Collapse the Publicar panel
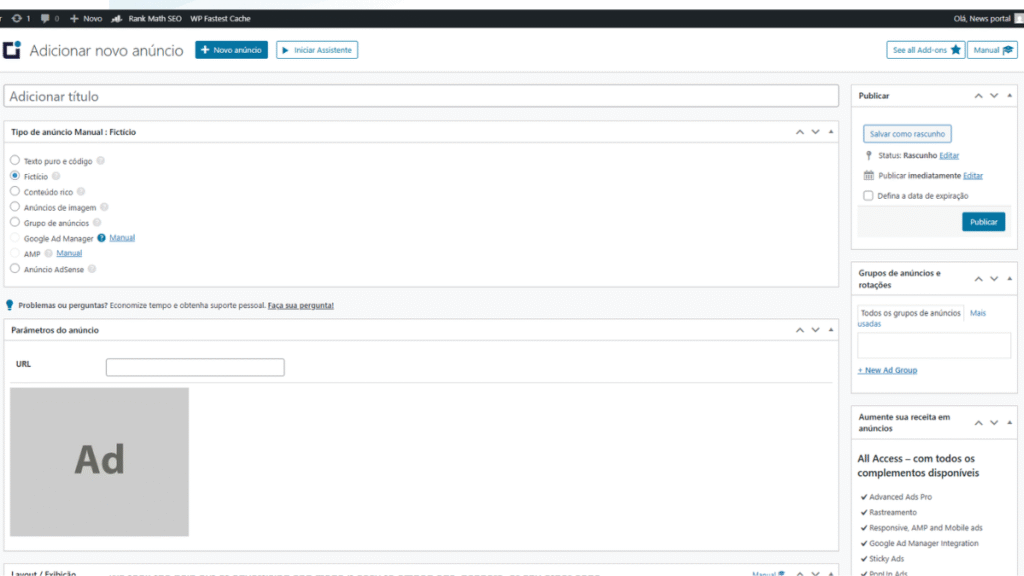The width and height of the screenshot is (1024, 576). coord(1010,95)
